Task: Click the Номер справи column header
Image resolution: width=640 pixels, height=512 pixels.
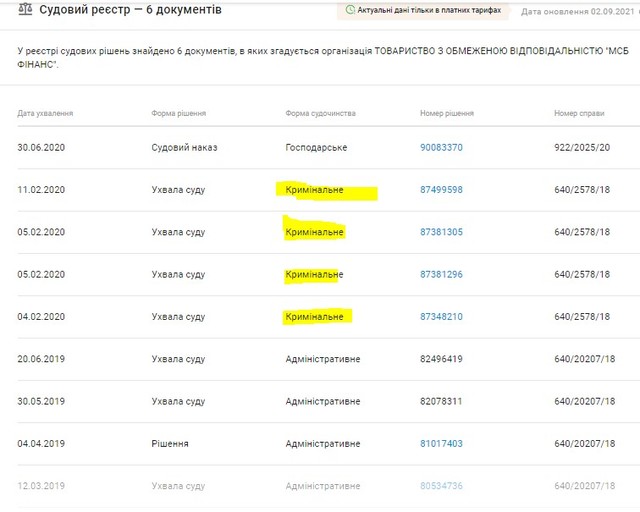Action: (x=580, y=113)
